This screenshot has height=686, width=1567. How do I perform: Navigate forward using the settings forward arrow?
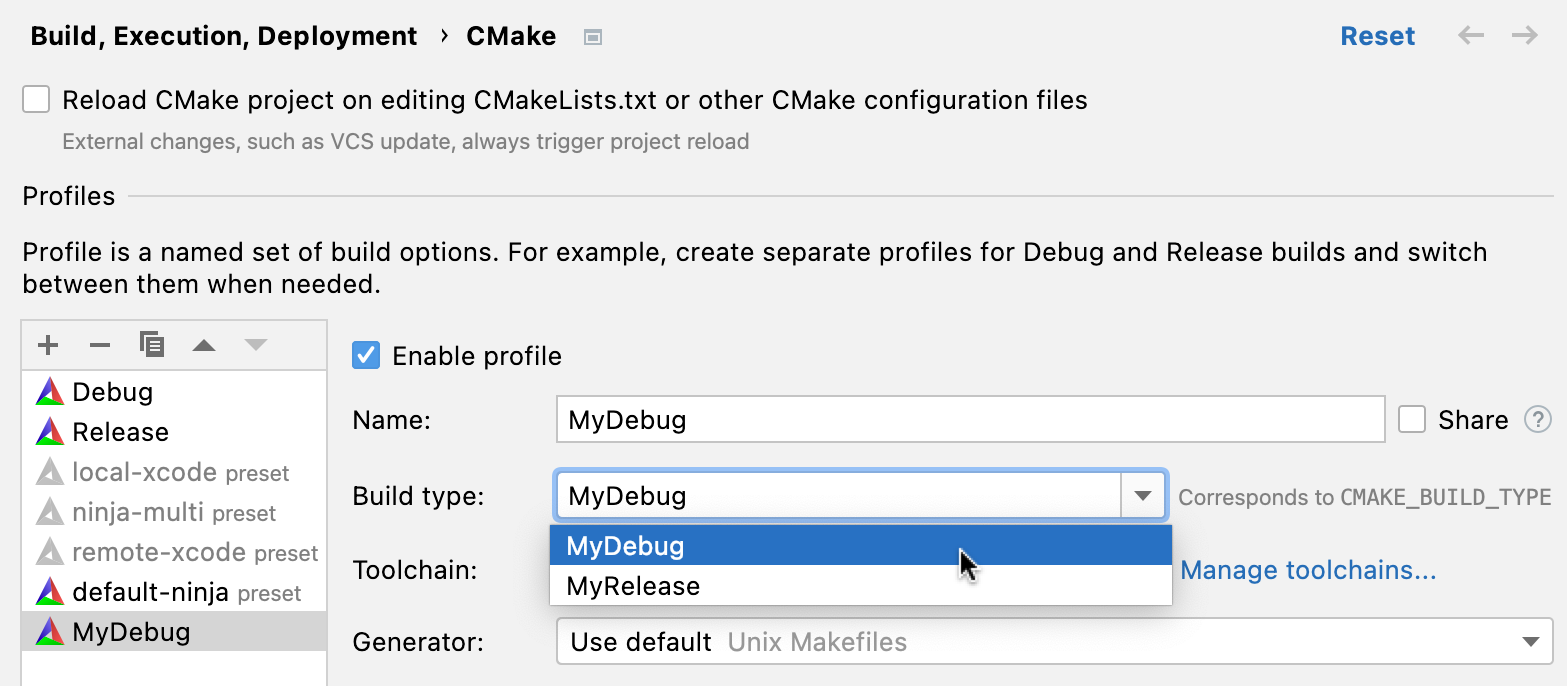click(1523, 35)
